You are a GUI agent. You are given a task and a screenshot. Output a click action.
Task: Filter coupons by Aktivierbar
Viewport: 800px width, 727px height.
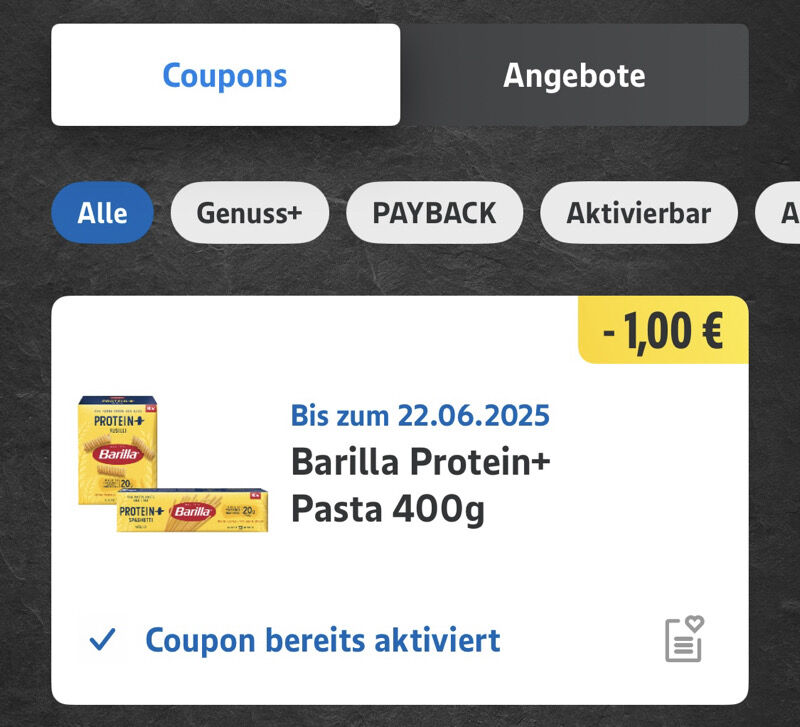tap(639, 213)
